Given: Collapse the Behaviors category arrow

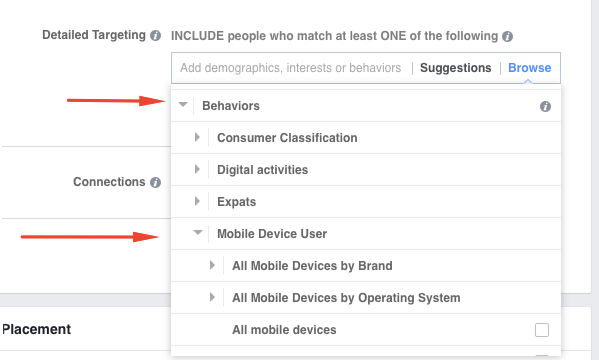Looking at the screenshot, I should (183, 105).
